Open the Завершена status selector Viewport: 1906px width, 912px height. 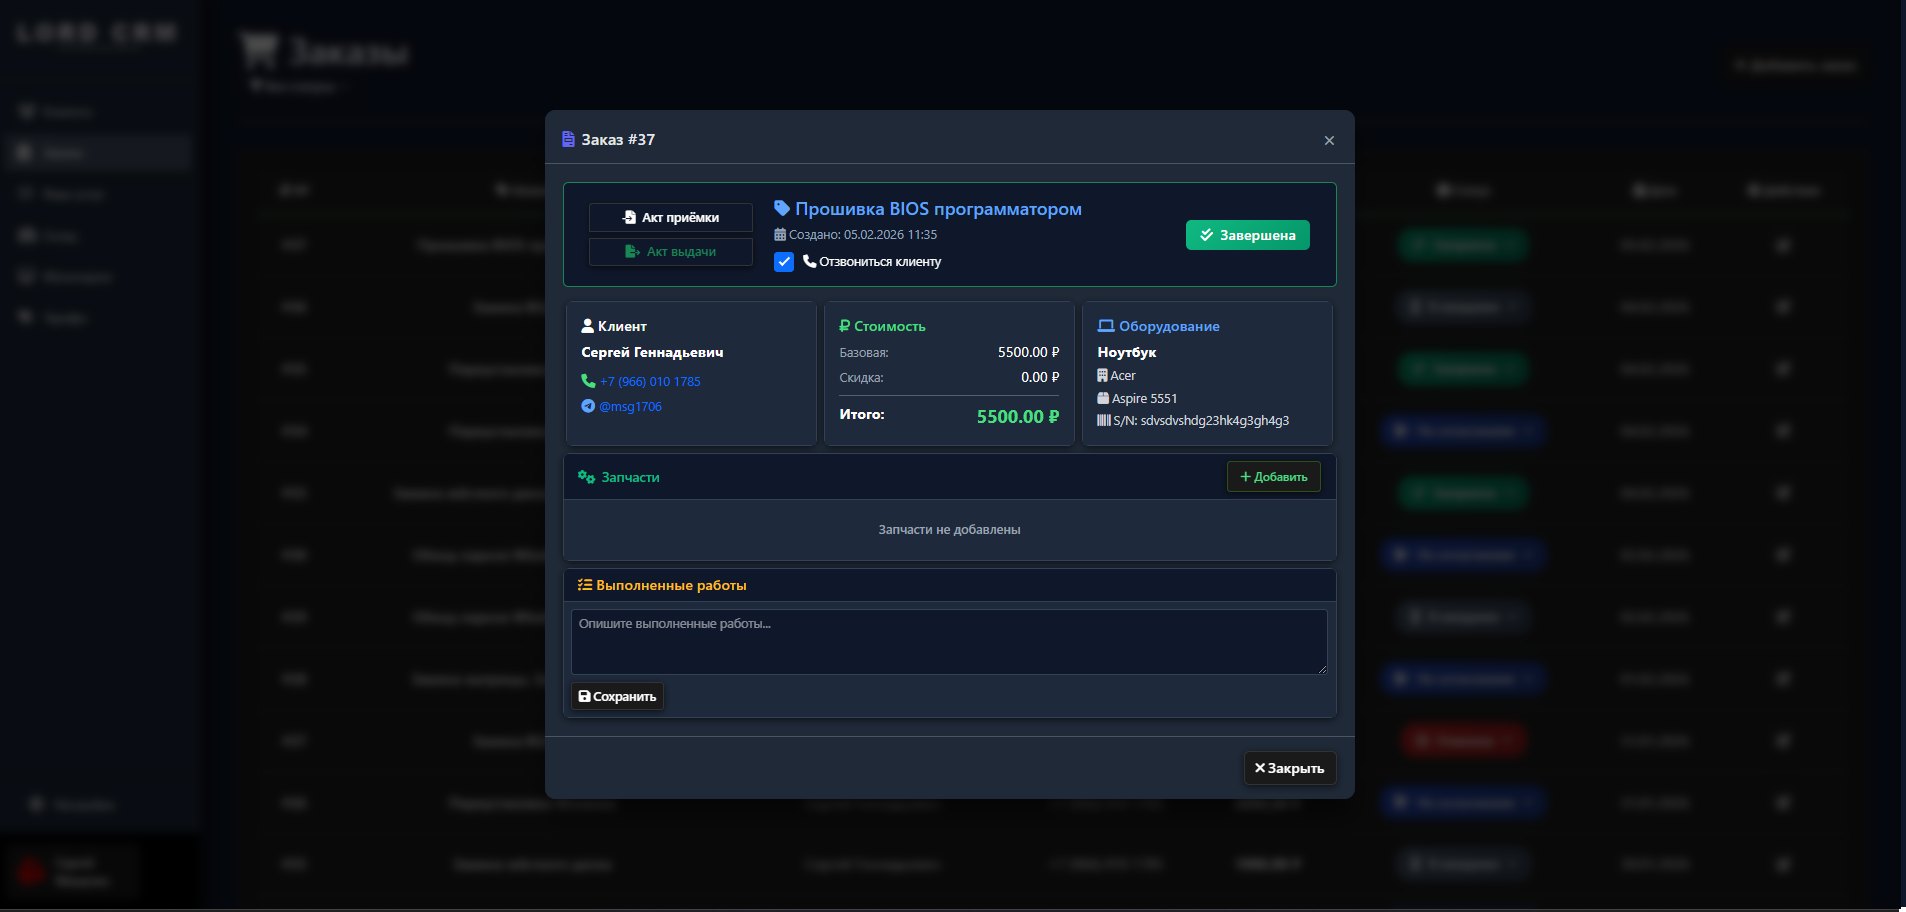(1247, 235)
